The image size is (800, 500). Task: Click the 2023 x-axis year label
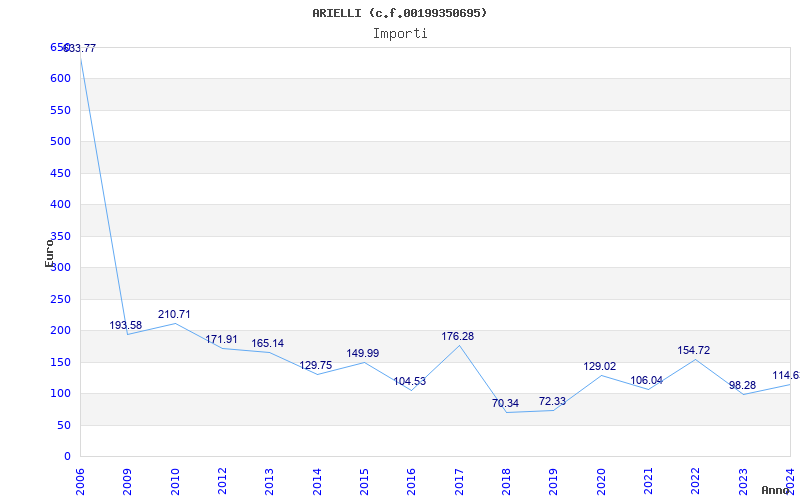[742, 482]
